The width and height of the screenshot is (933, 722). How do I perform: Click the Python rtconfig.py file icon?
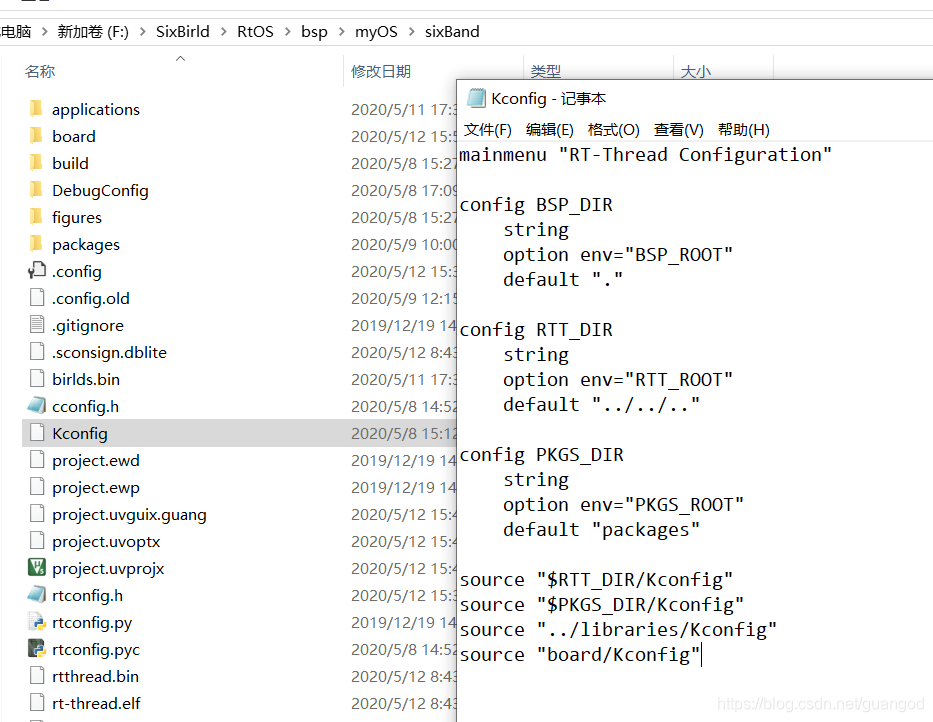(x=37, y=622)
